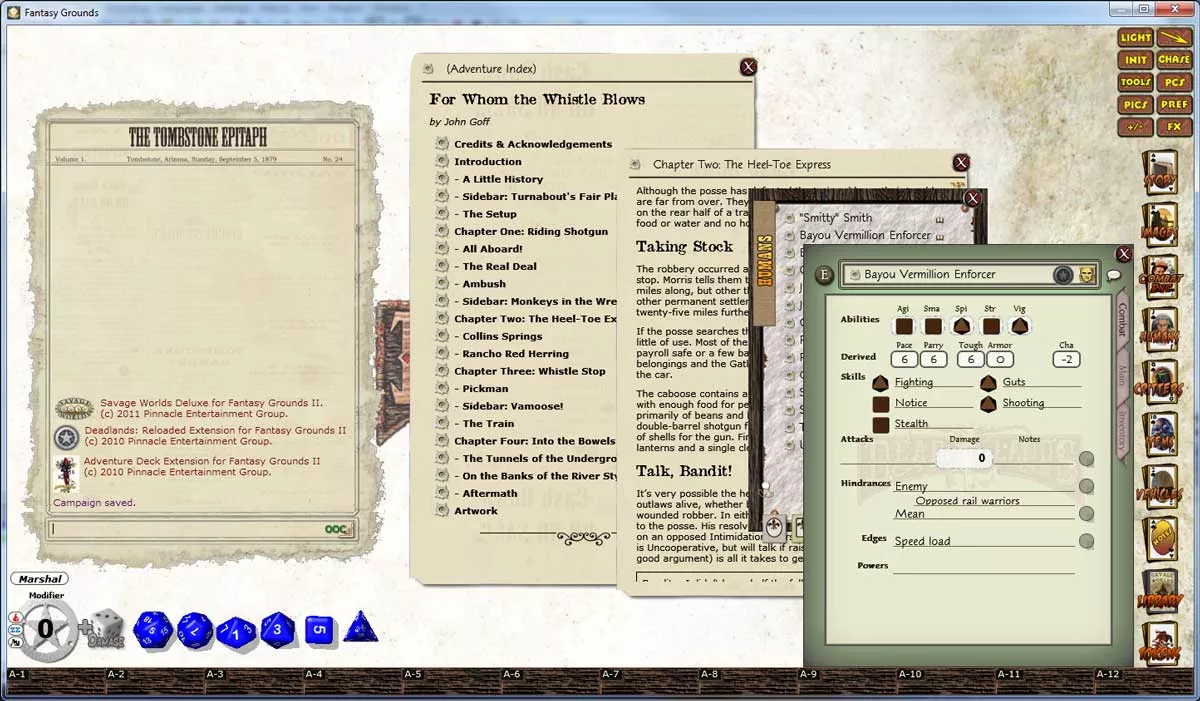Click the Humans side tab on the list window
Screen dimensions: 1200x701
(x=764, y=263)
